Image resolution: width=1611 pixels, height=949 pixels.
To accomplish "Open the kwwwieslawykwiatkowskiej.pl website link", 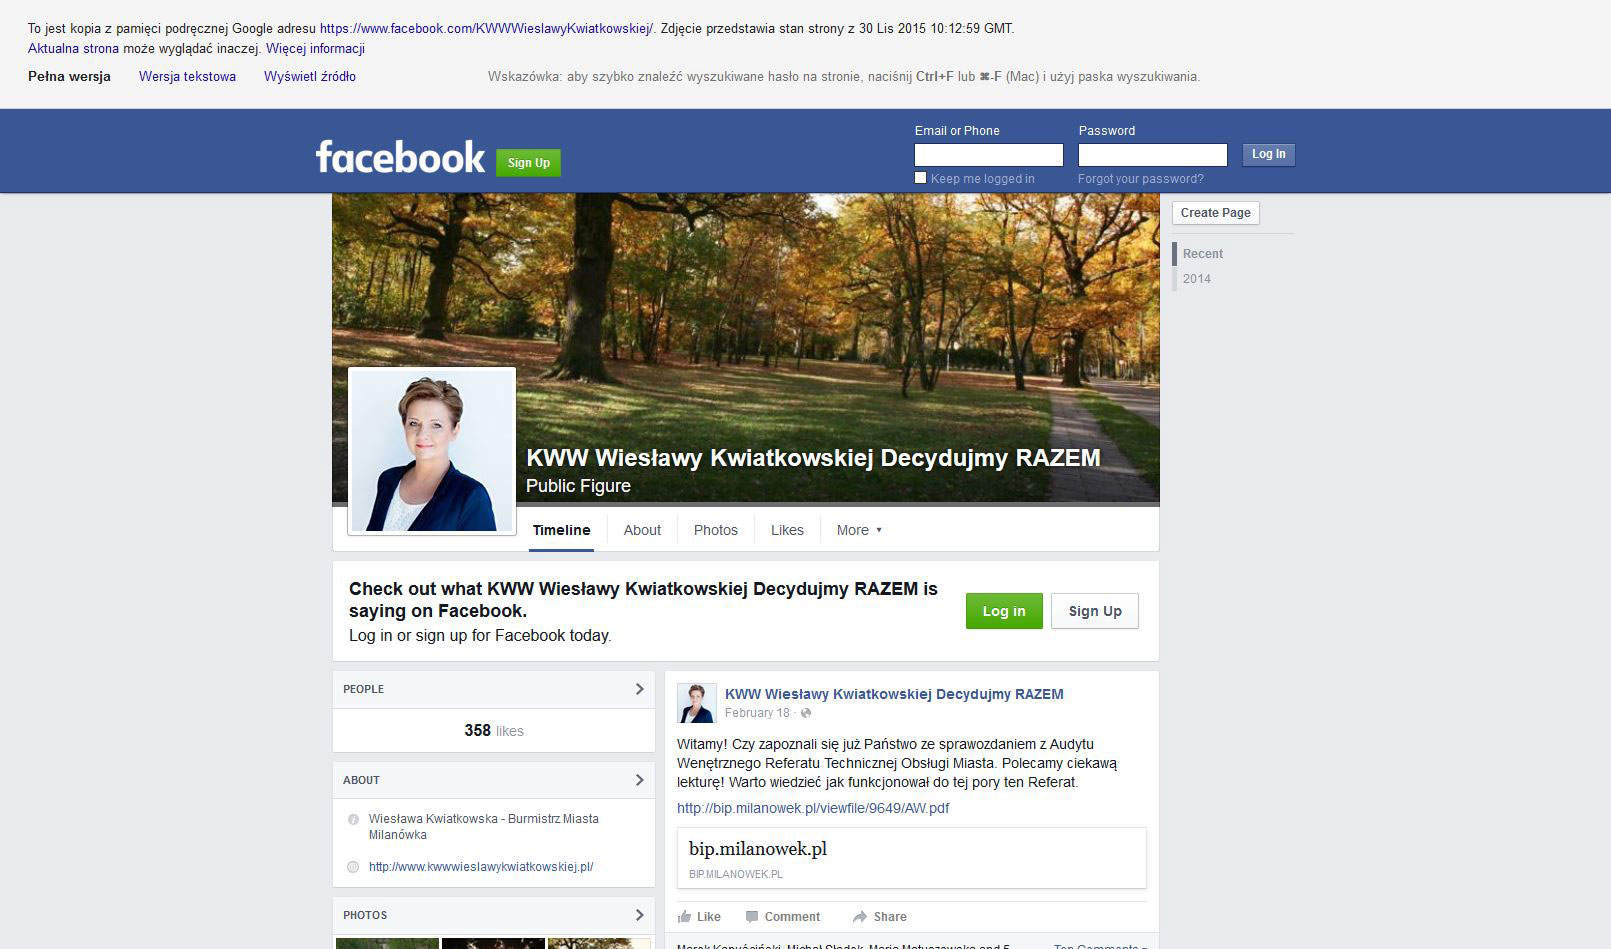I will click(481, 867).
